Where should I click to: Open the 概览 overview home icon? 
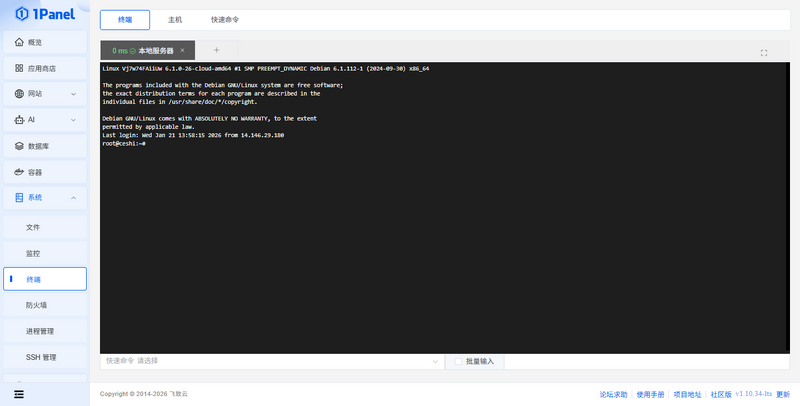click(19, 42)
